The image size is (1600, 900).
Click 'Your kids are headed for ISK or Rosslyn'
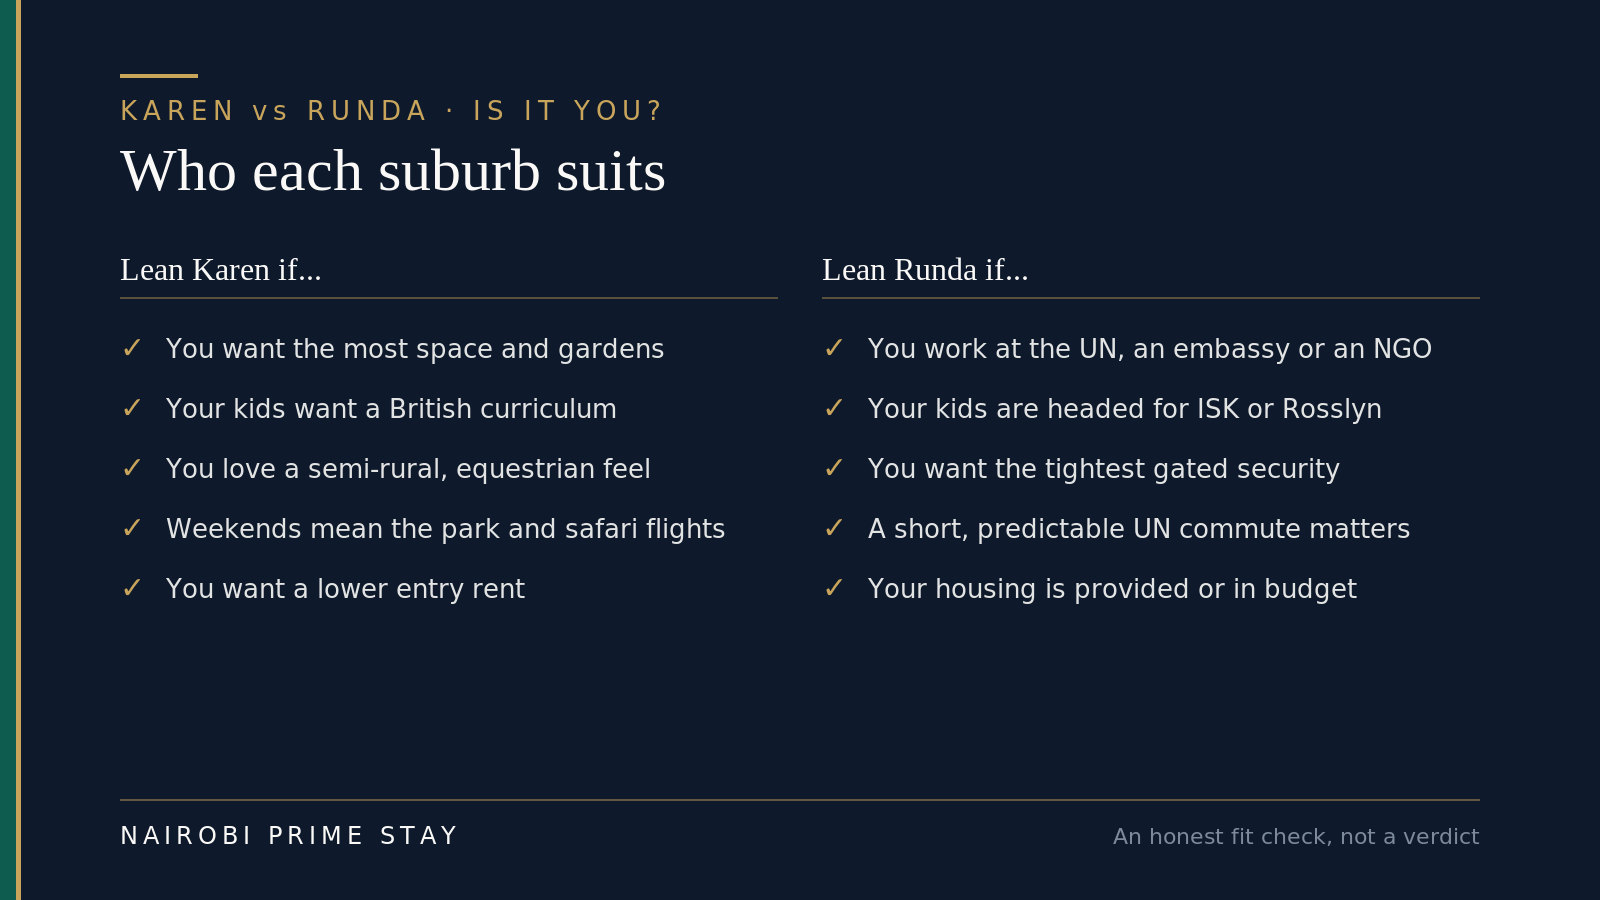click(x=1125, y=409)
